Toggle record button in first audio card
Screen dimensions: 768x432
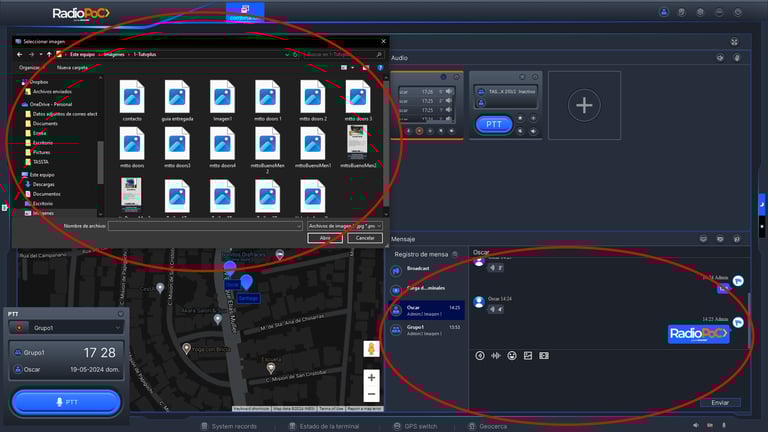419,131
